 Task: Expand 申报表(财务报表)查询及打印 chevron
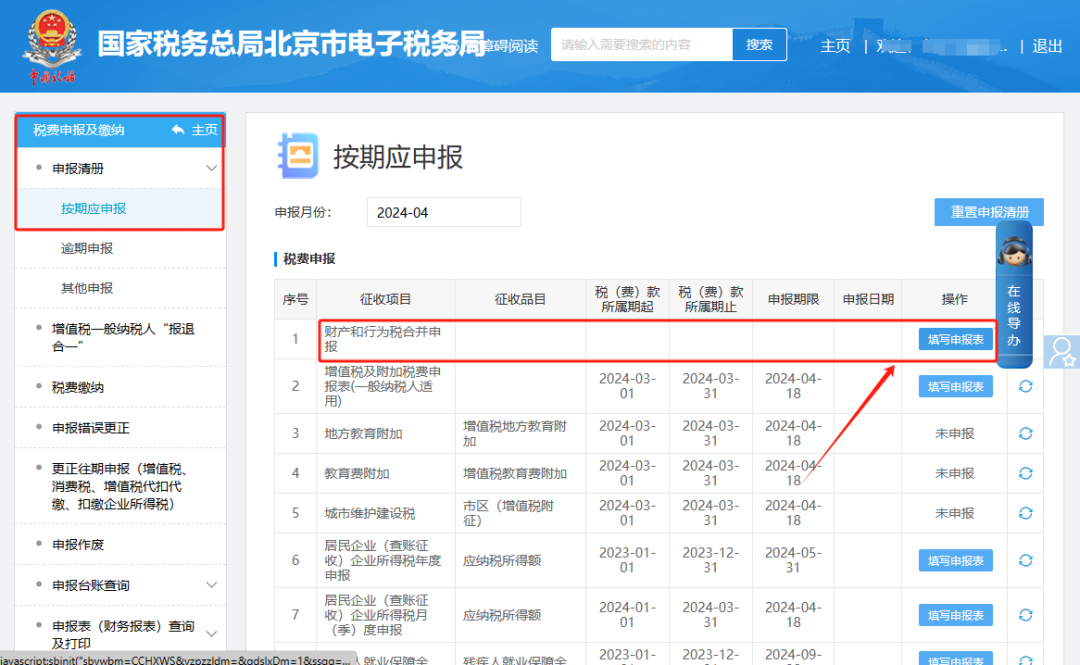point(211,634)
